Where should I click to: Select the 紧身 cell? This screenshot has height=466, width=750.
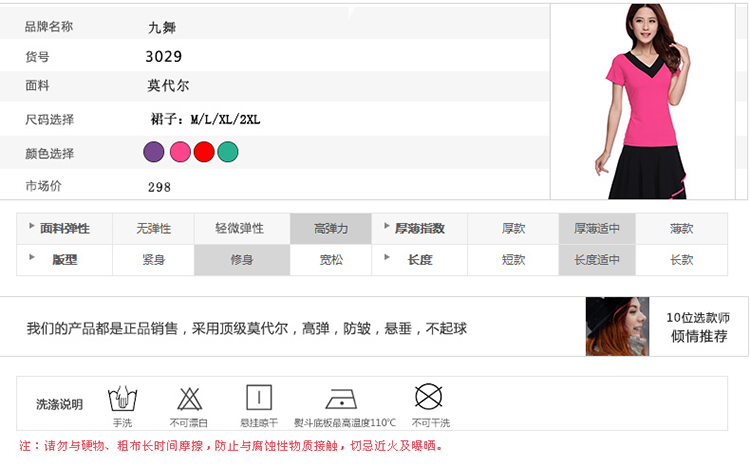pyautogui.click(x=154, y=260)
